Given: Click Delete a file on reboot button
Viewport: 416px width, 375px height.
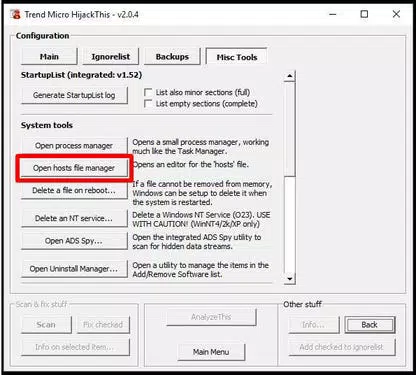Looking at the screenshot, I should [74, 191].
